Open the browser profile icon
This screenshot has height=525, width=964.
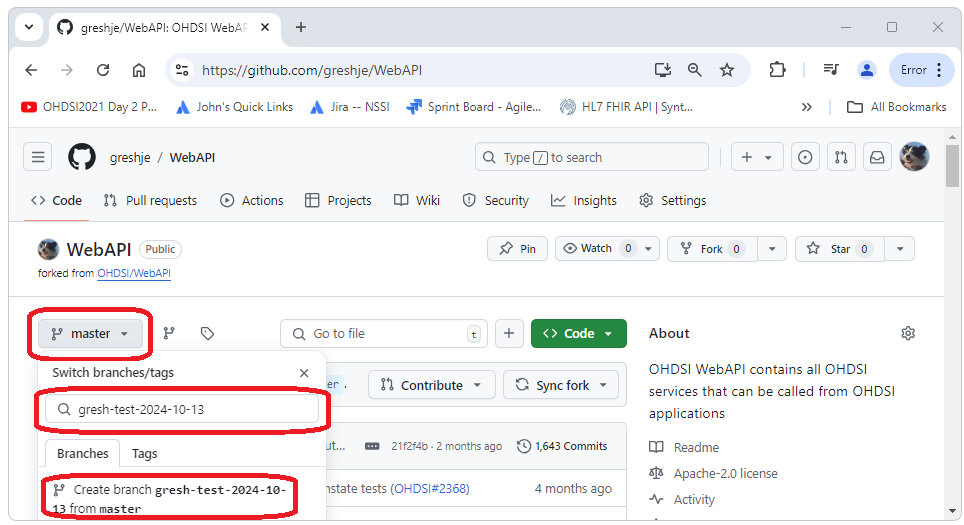click(867, 70)
